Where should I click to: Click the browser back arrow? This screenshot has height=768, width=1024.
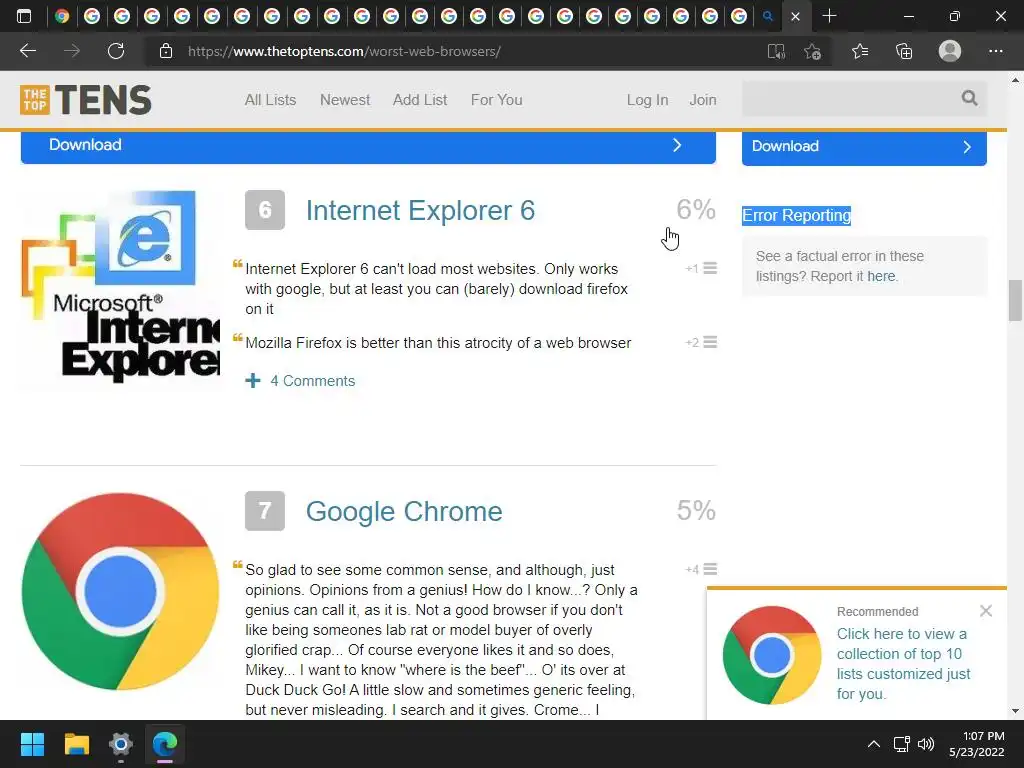tap(27, 51)
